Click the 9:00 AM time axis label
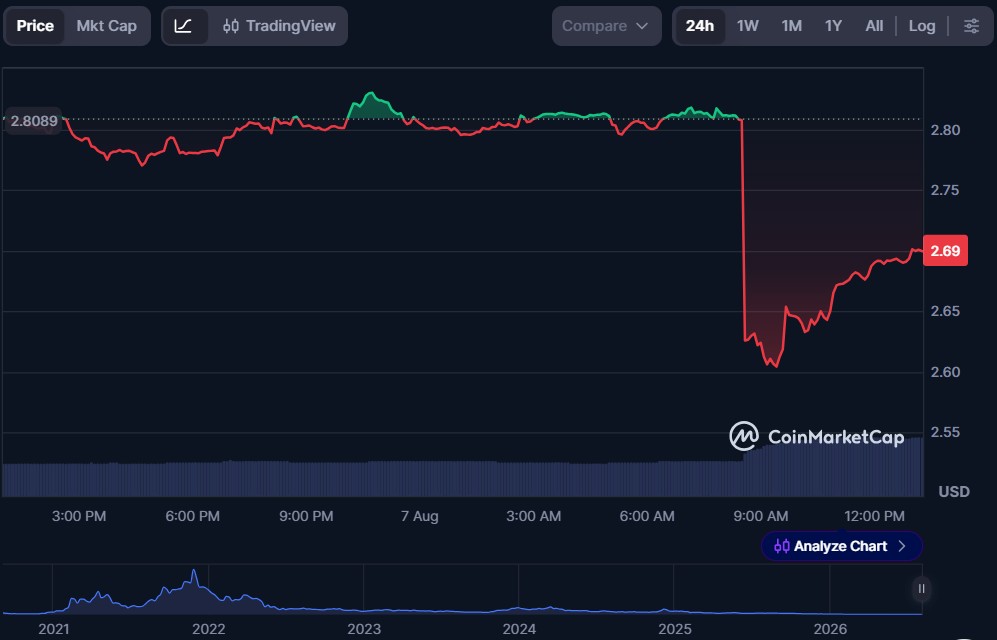The height and width of the screenshot is (640, 997). (x=760, y=516)
